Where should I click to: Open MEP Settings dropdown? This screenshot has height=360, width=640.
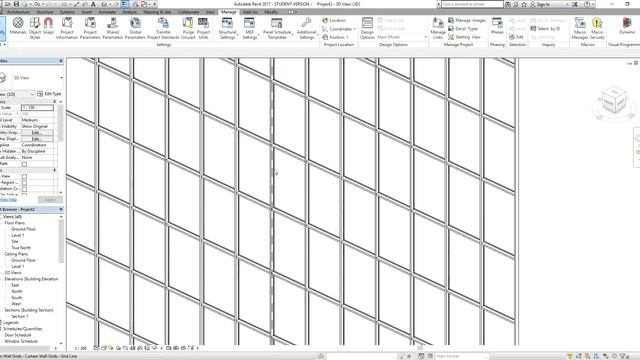[249, 27]
